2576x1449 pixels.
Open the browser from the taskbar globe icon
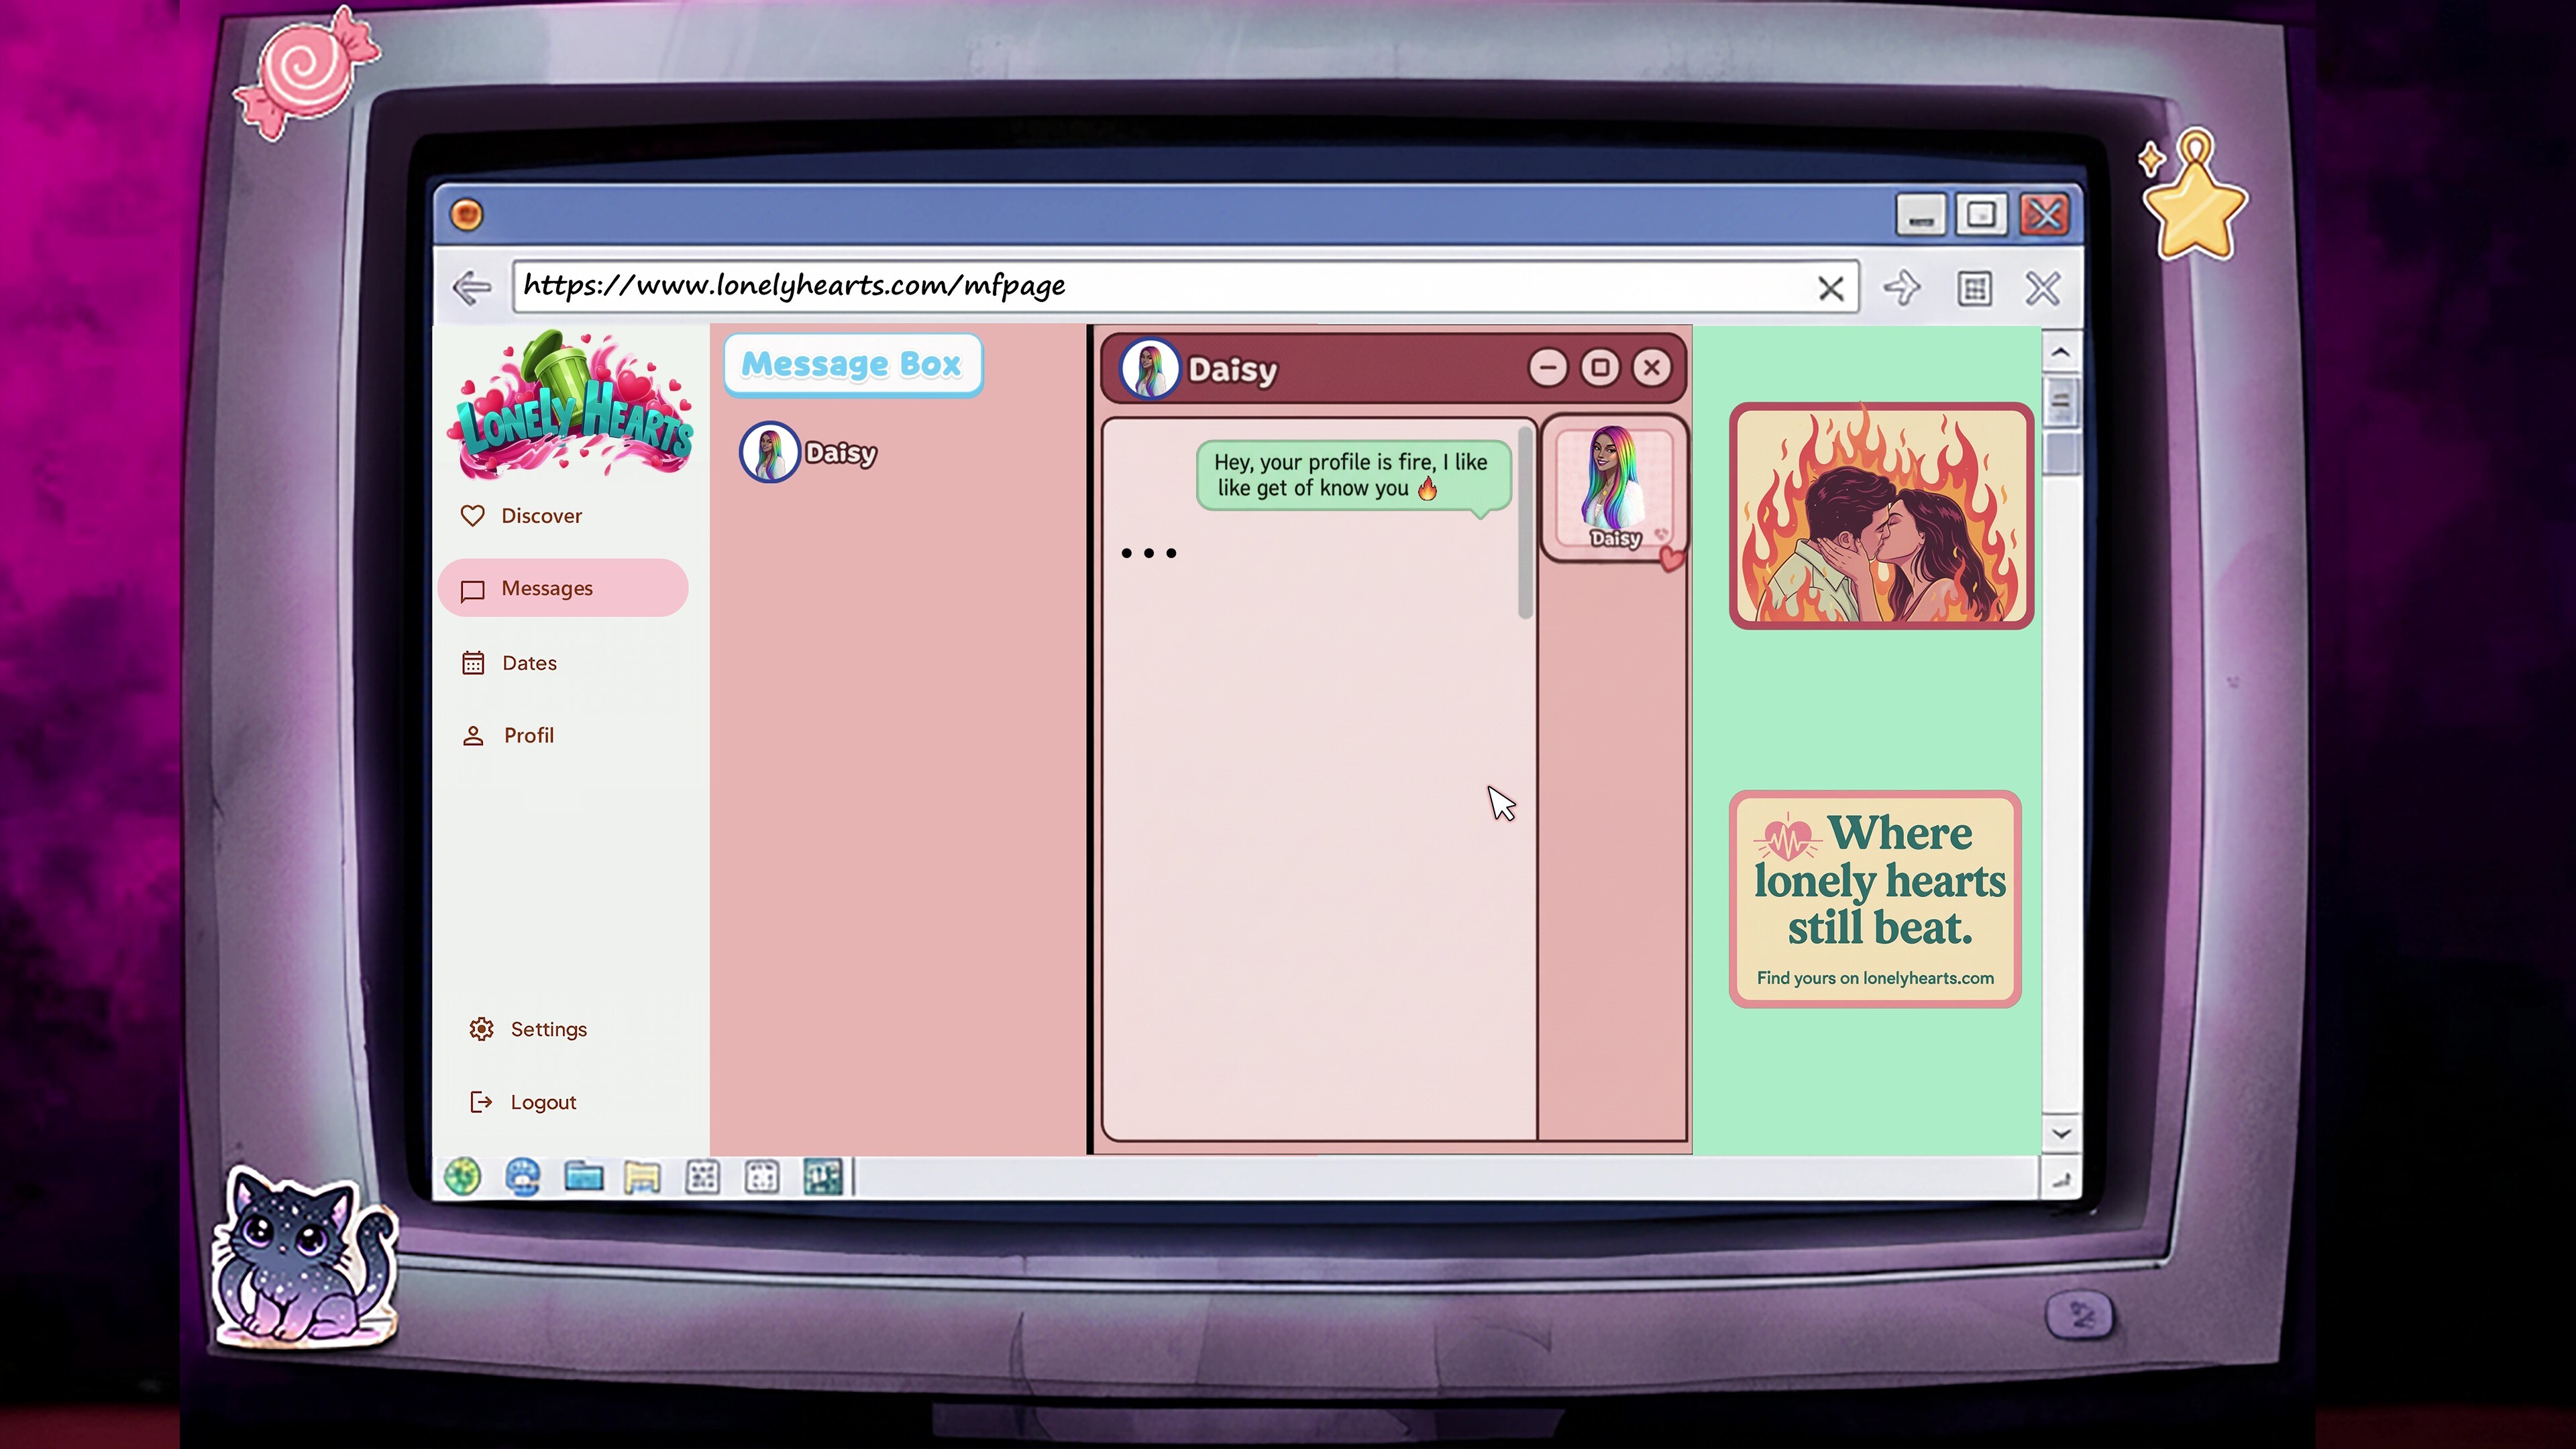(x=462, y=1177)
